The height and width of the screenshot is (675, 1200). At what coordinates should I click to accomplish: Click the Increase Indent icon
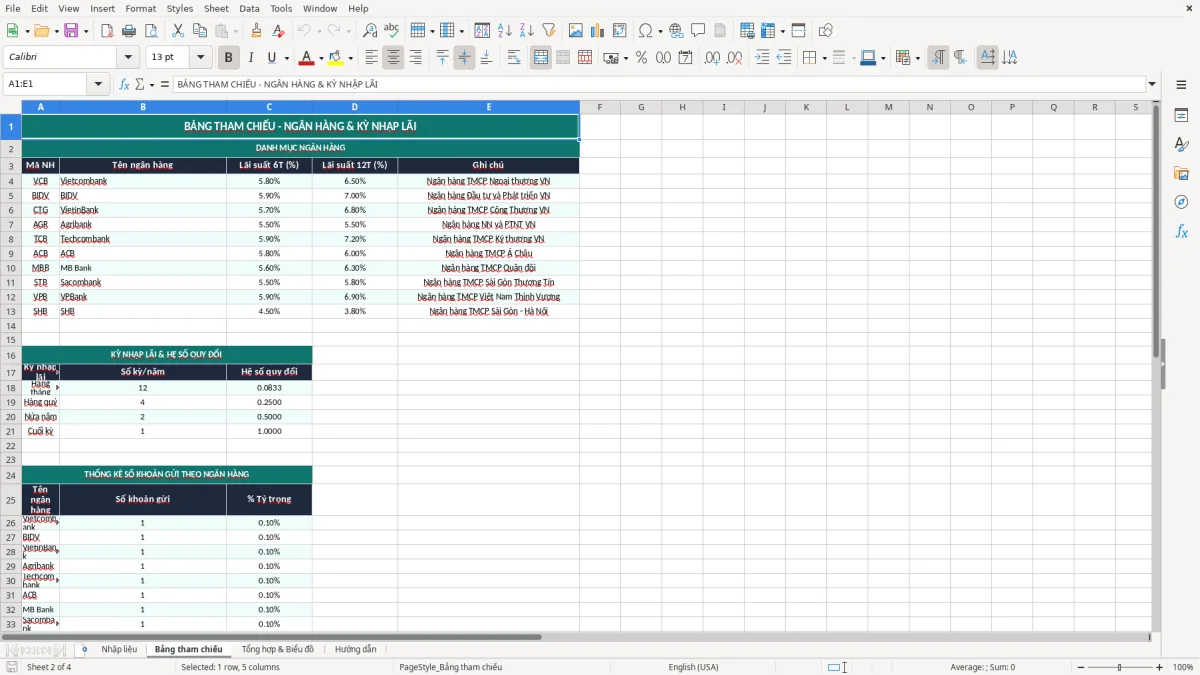click(762, 58)
